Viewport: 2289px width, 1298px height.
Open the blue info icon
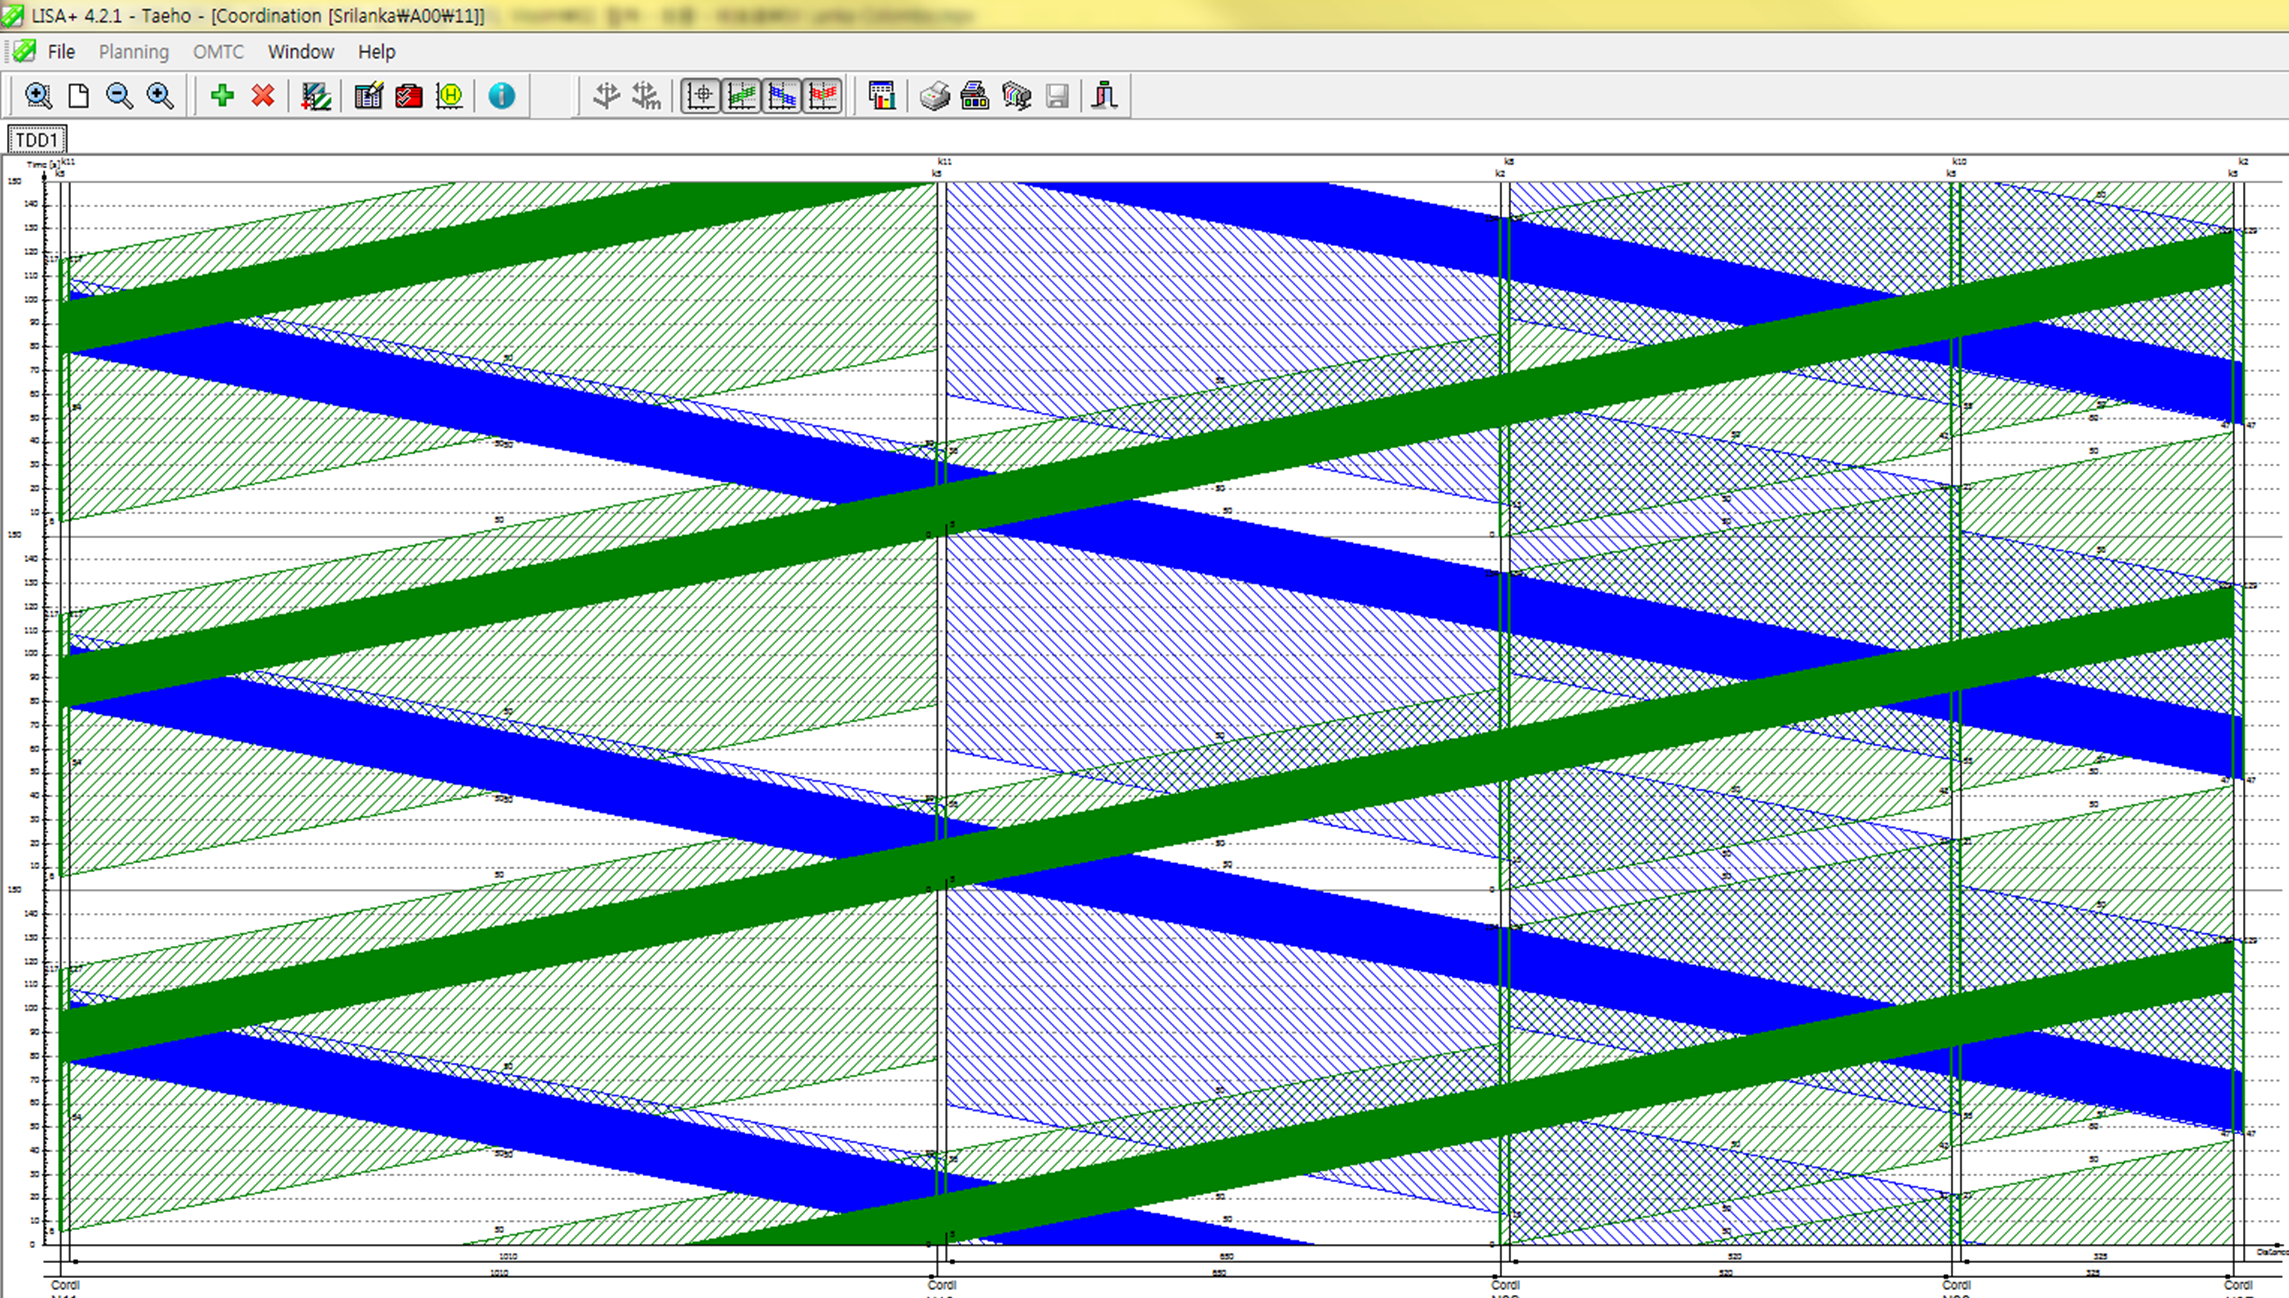click(x=502, y=96)
